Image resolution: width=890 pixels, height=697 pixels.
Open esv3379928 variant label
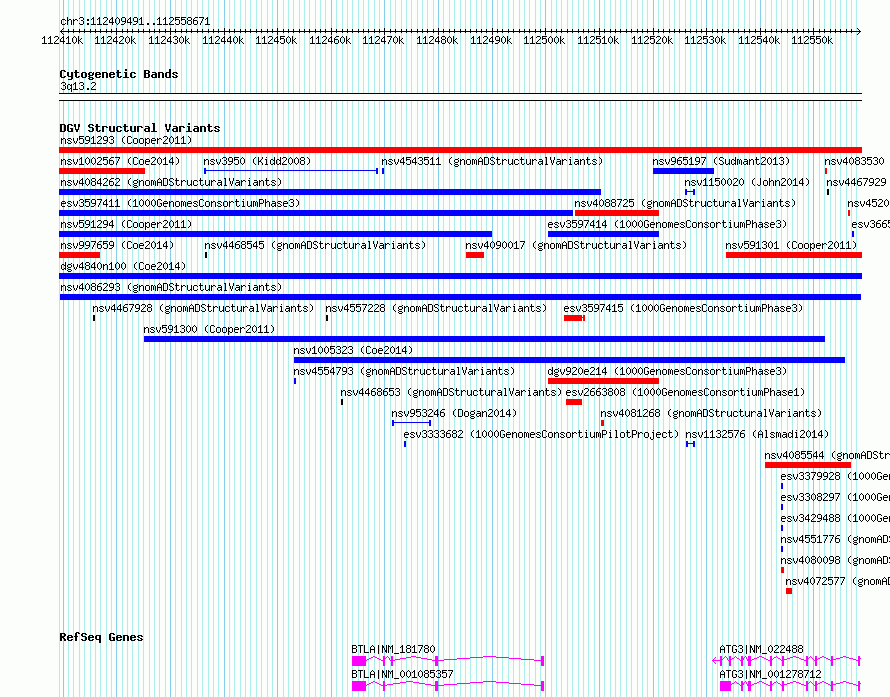[835, 476]
